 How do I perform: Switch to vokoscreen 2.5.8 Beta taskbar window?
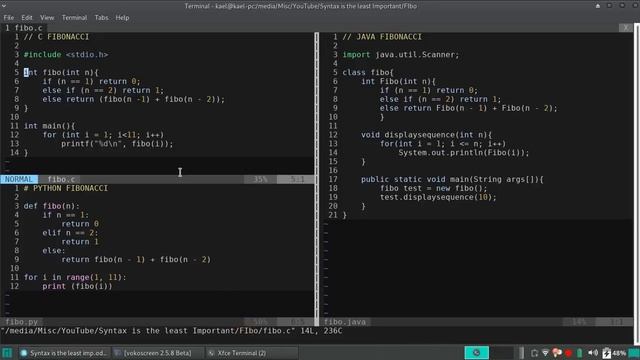pos(158,353)
